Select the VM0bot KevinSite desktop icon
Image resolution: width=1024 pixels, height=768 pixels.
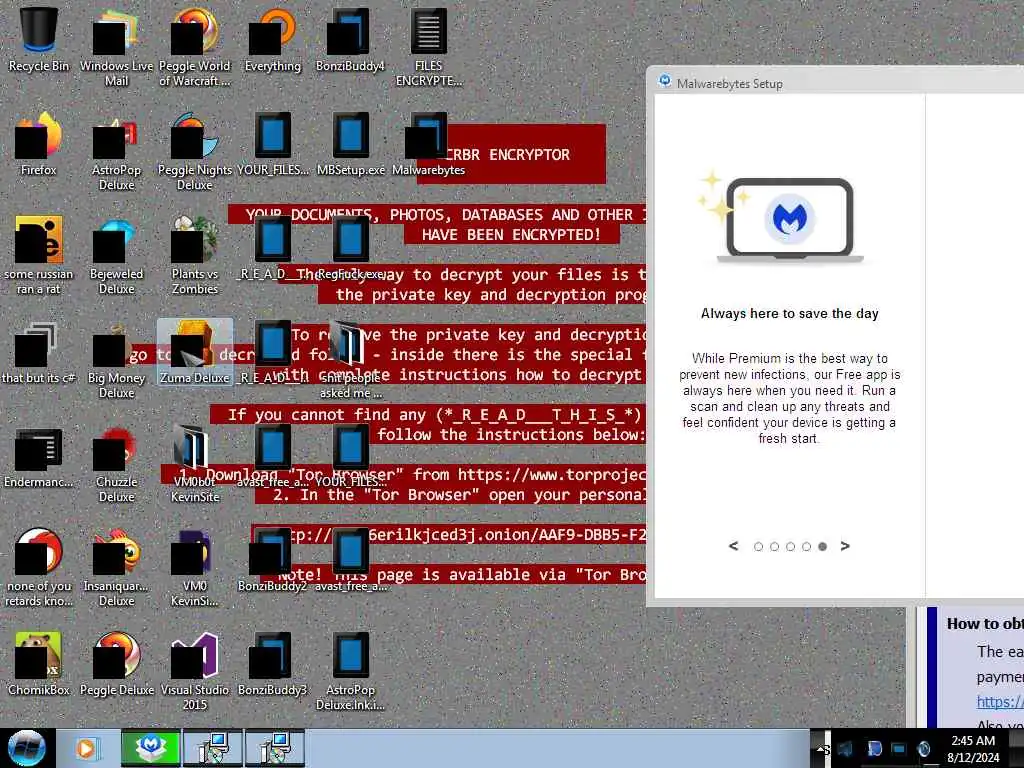(195, 464)
